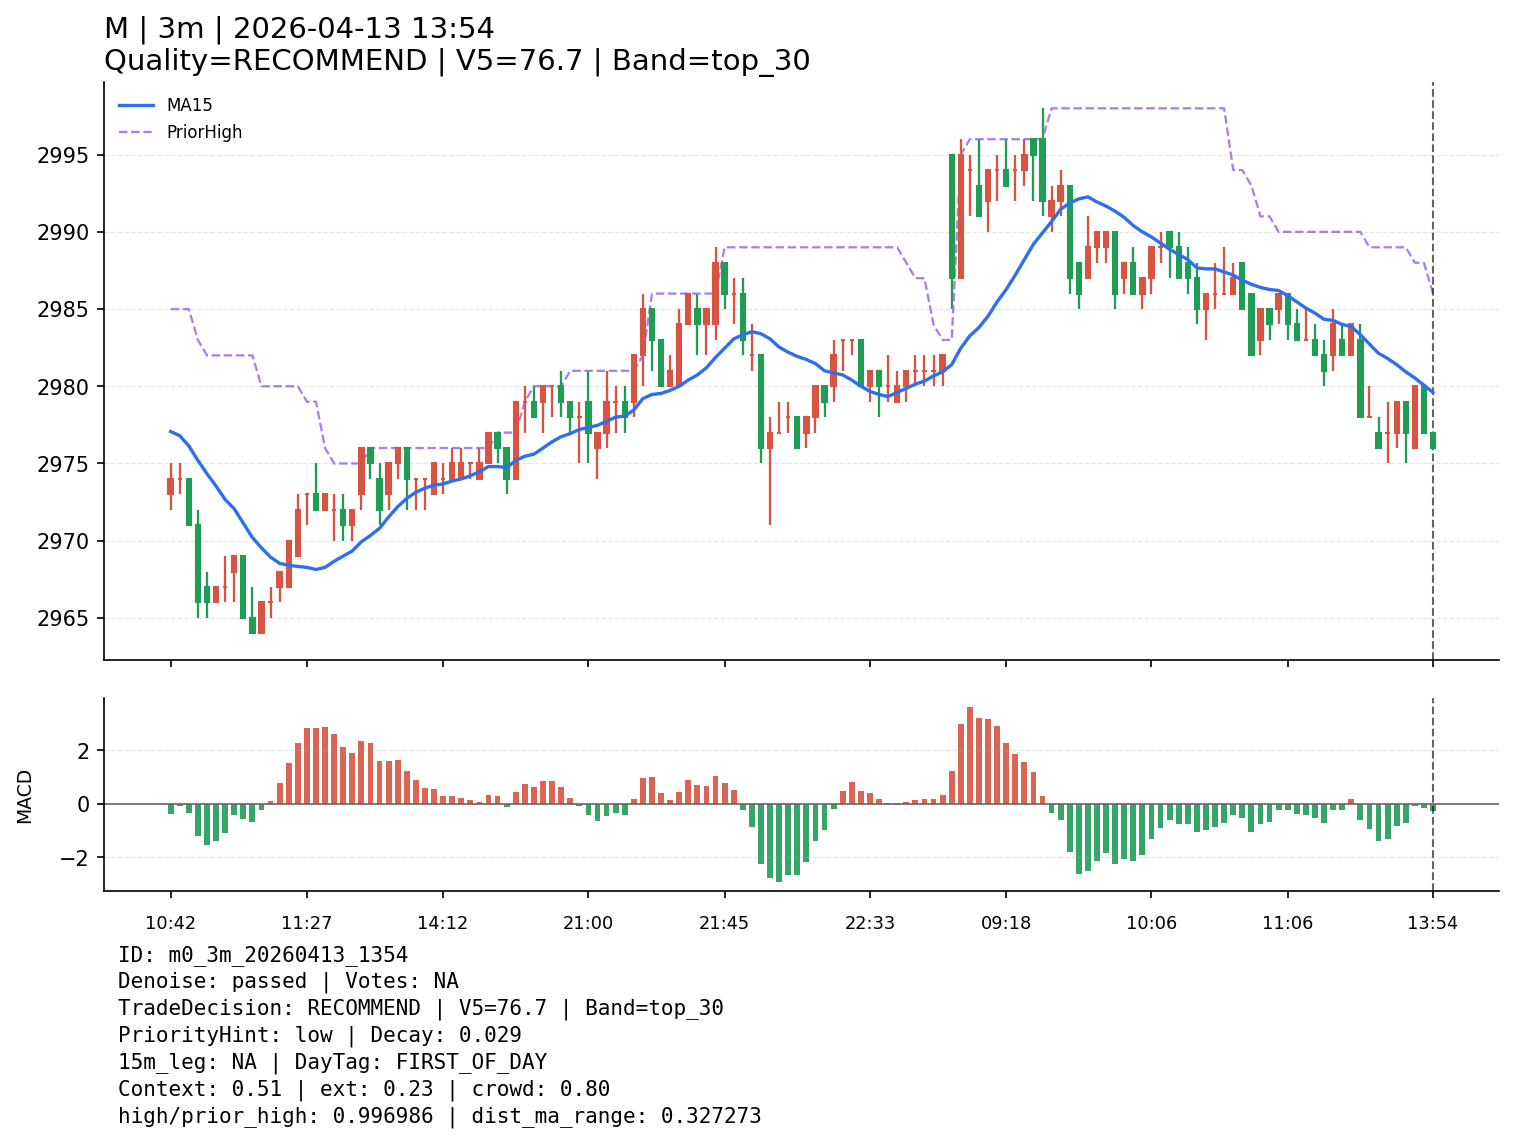This screenshot has width=1514, height=1143.
Task: Click the TradeDecision: RECOMMEND text line
Action: click(x=420, y=1008)
